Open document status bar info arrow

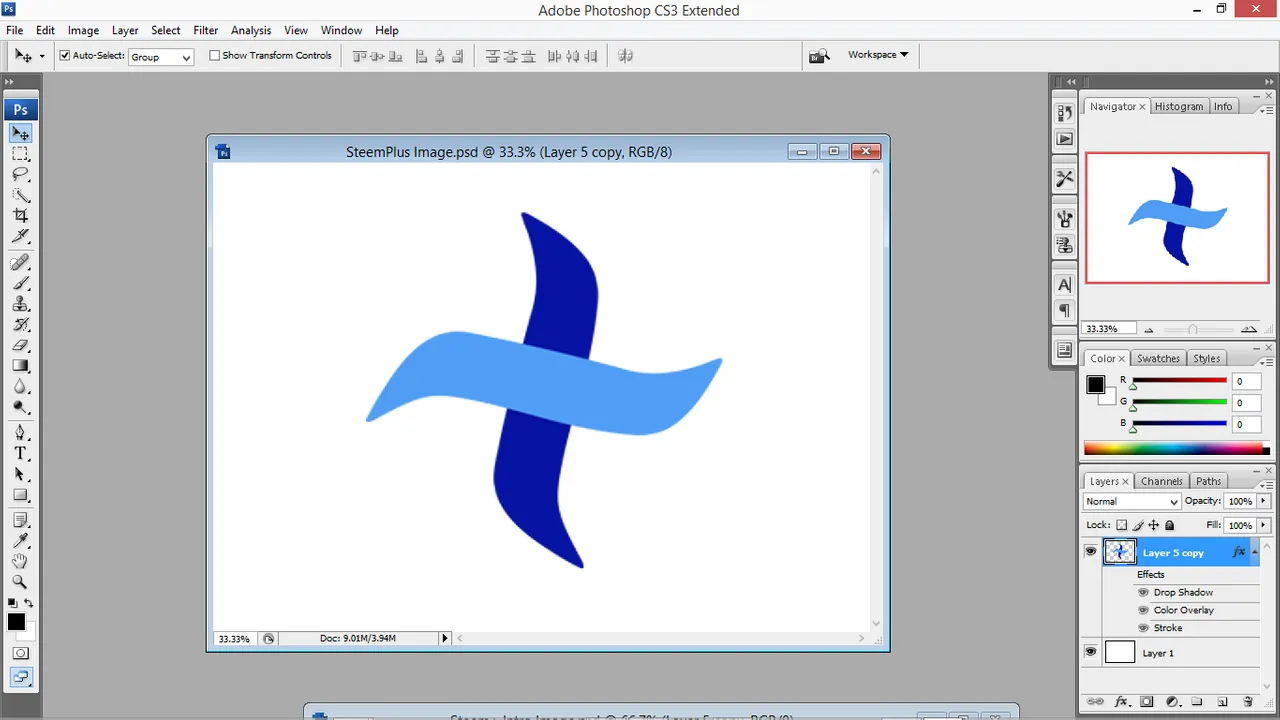click(x=445, y=638)
